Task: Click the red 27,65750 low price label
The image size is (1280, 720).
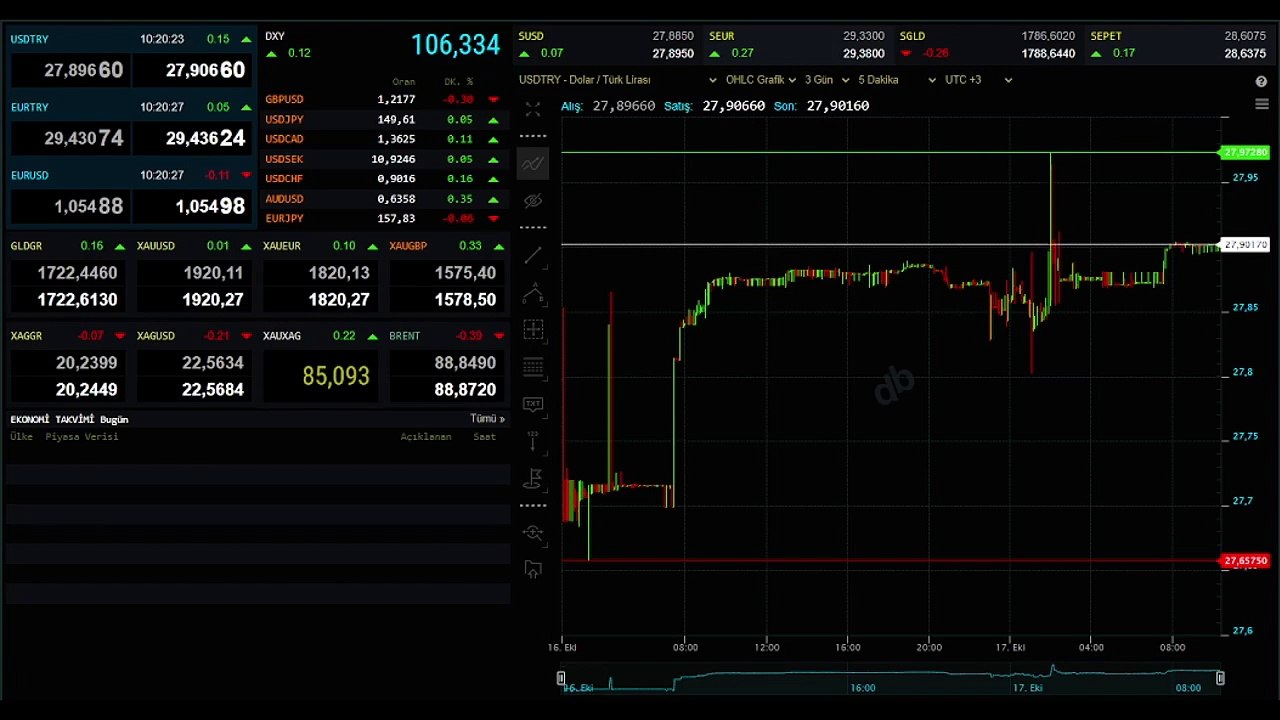Action: (1245, 561)
